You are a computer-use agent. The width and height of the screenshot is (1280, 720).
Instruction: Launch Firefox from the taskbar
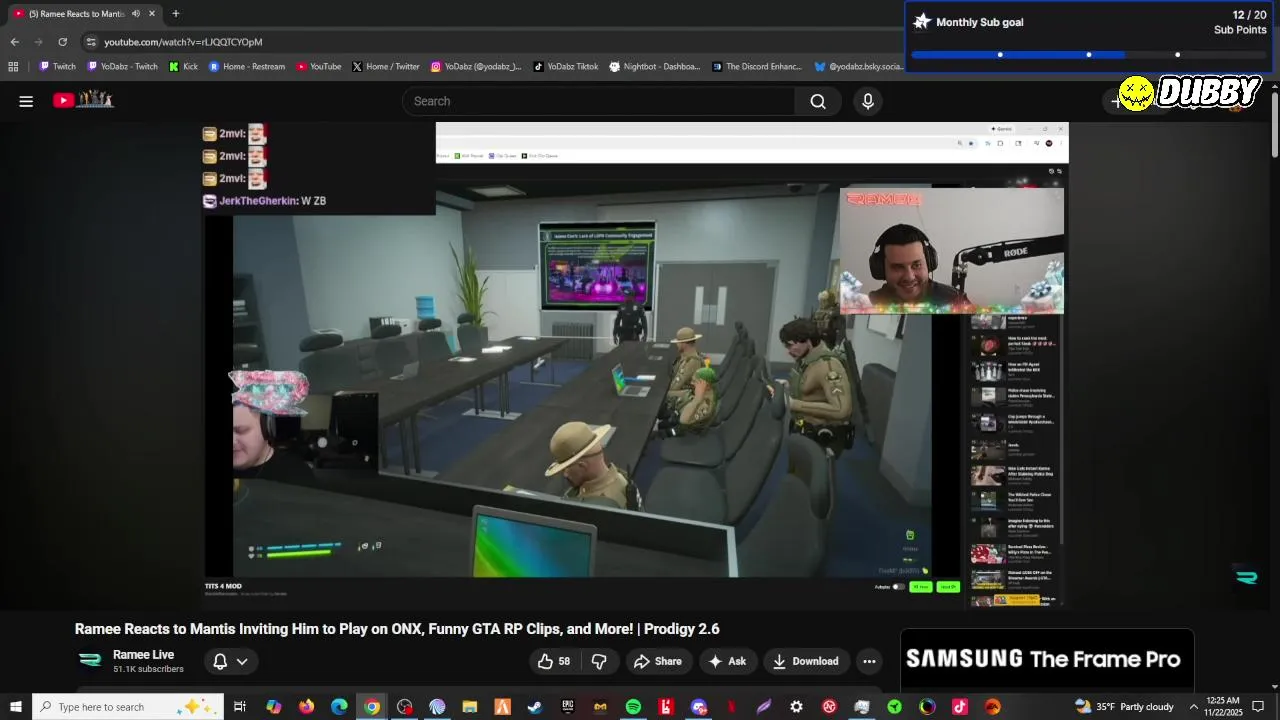(306, 707)
